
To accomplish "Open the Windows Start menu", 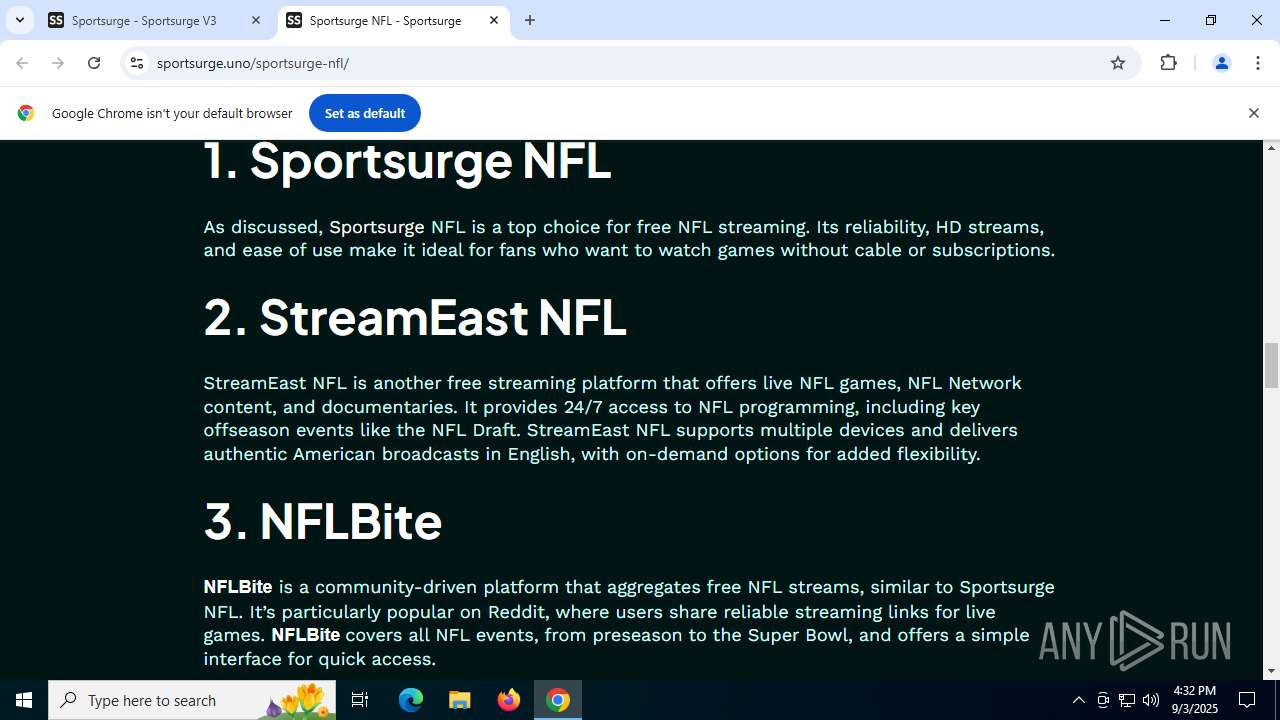I will (24, 700).
